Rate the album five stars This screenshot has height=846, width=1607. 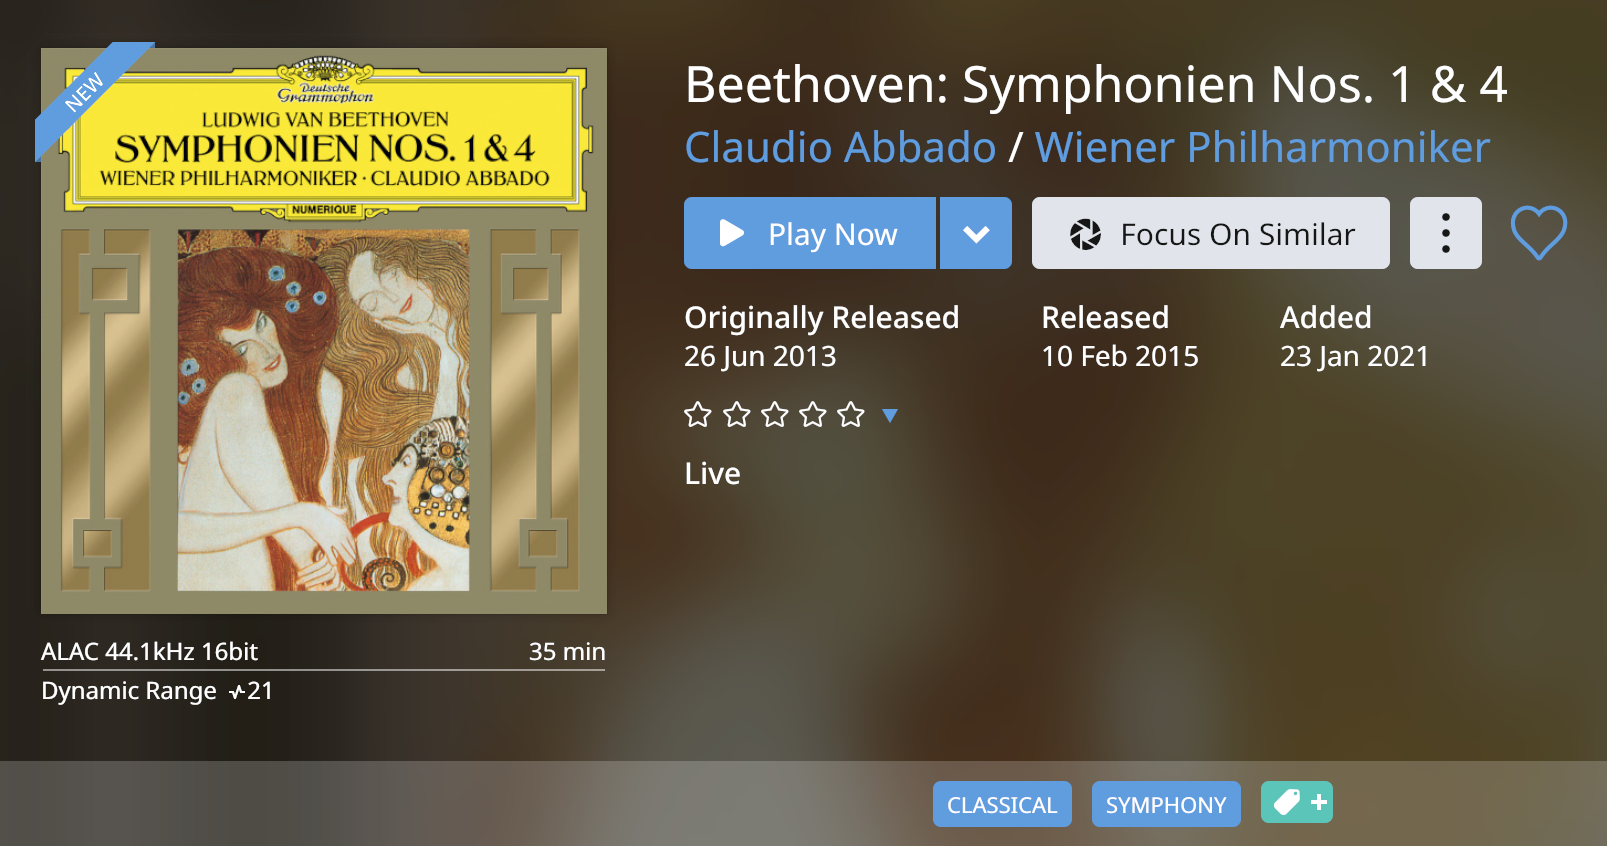pos(851,414)
